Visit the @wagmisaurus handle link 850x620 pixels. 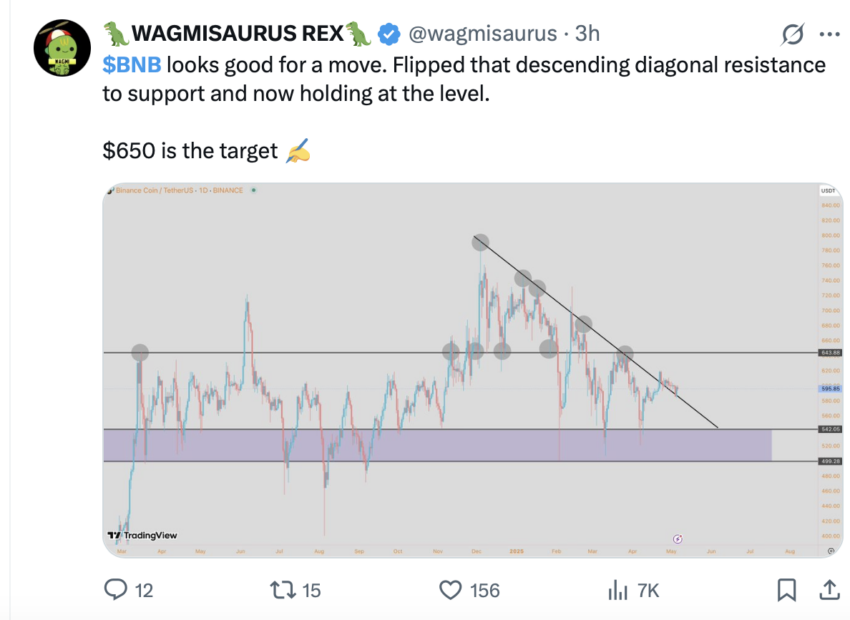coord(482,34)
